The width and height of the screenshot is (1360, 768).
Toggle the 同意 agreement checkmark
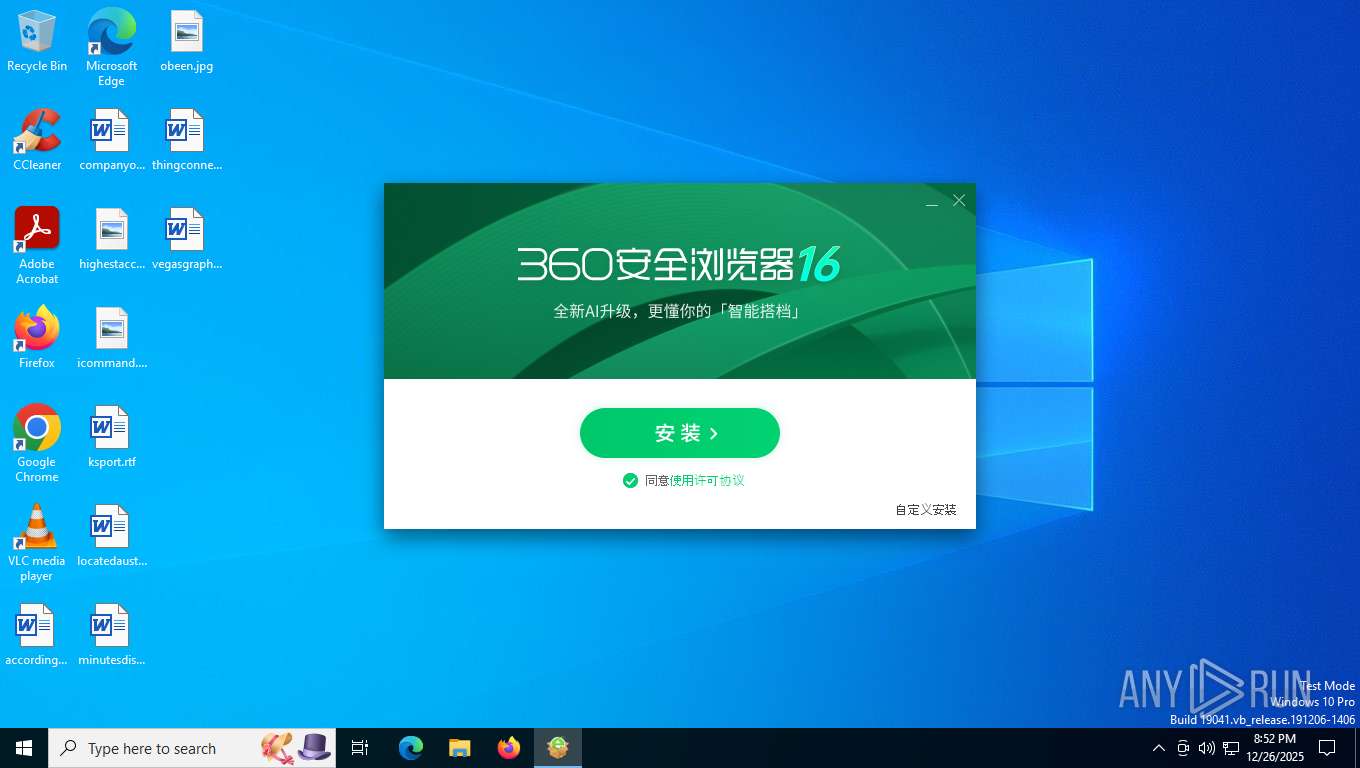(x=630, y=481)
